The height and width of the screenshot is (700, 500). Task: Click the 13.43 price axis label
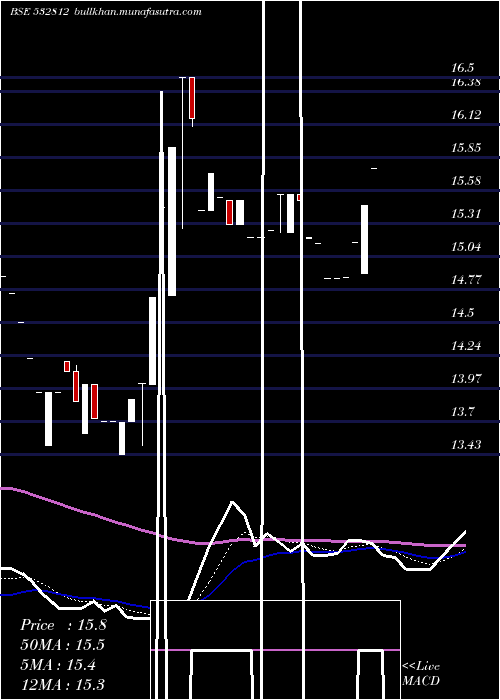(466, 445)
